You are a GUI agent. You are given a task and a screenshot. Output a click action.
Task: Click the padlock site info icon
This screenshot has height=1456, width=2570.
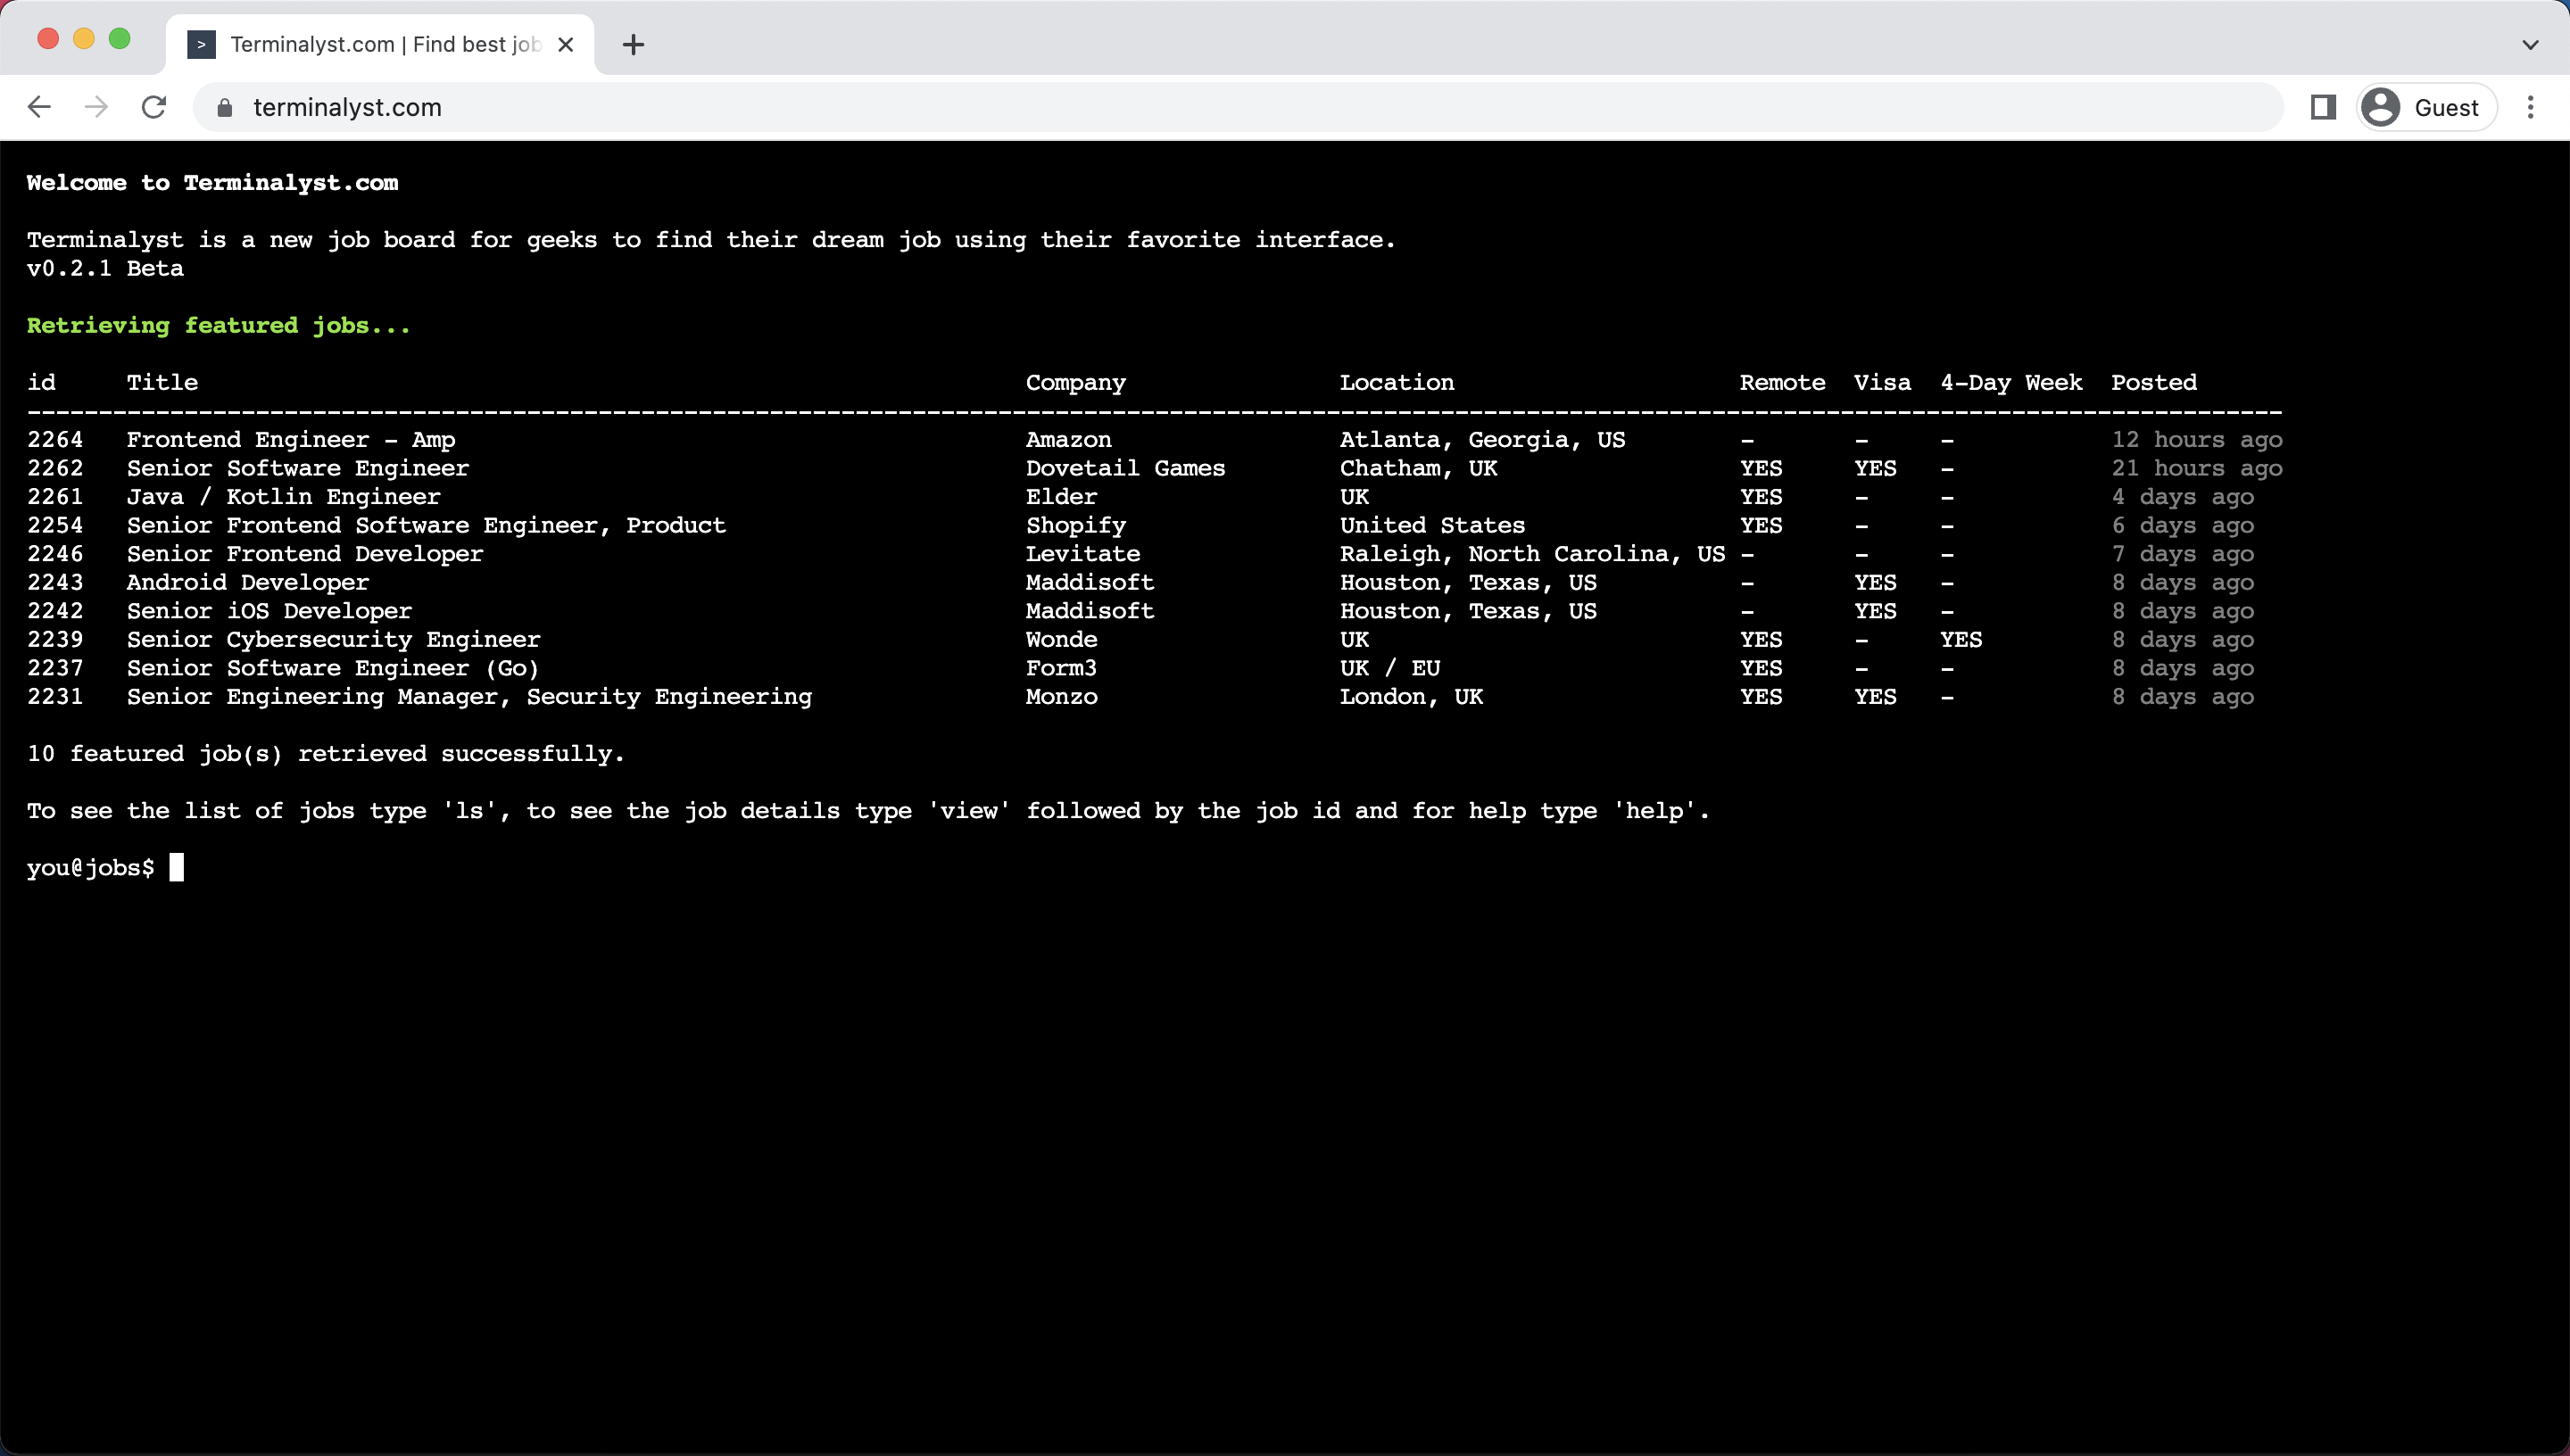(x=225, y=108)
